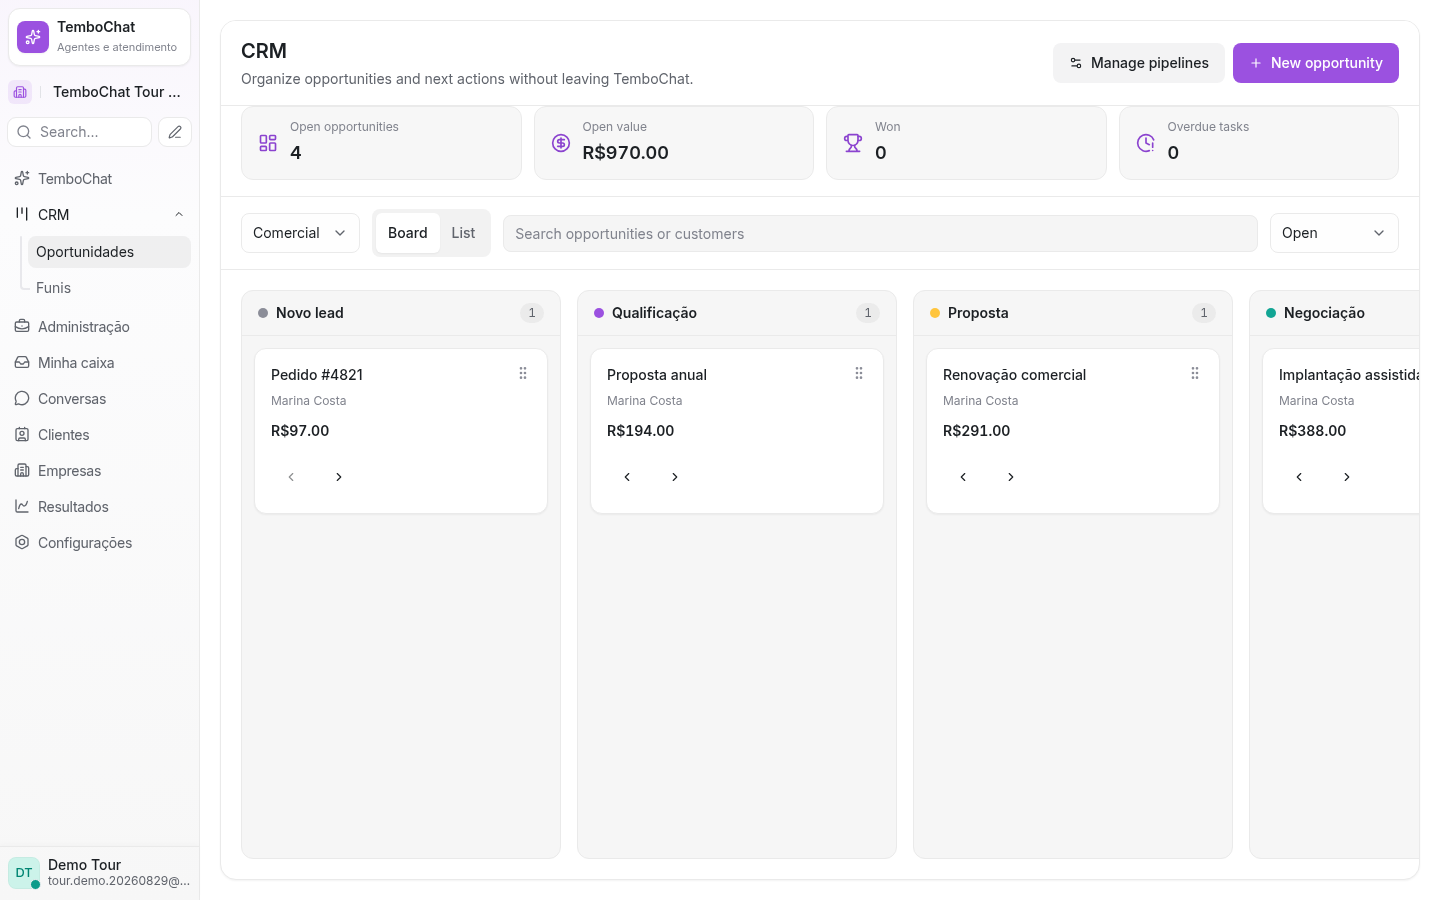Open Funis in the sidebar
The width and height of the screenshot is (1440, 900).
(x=109, y=288)
